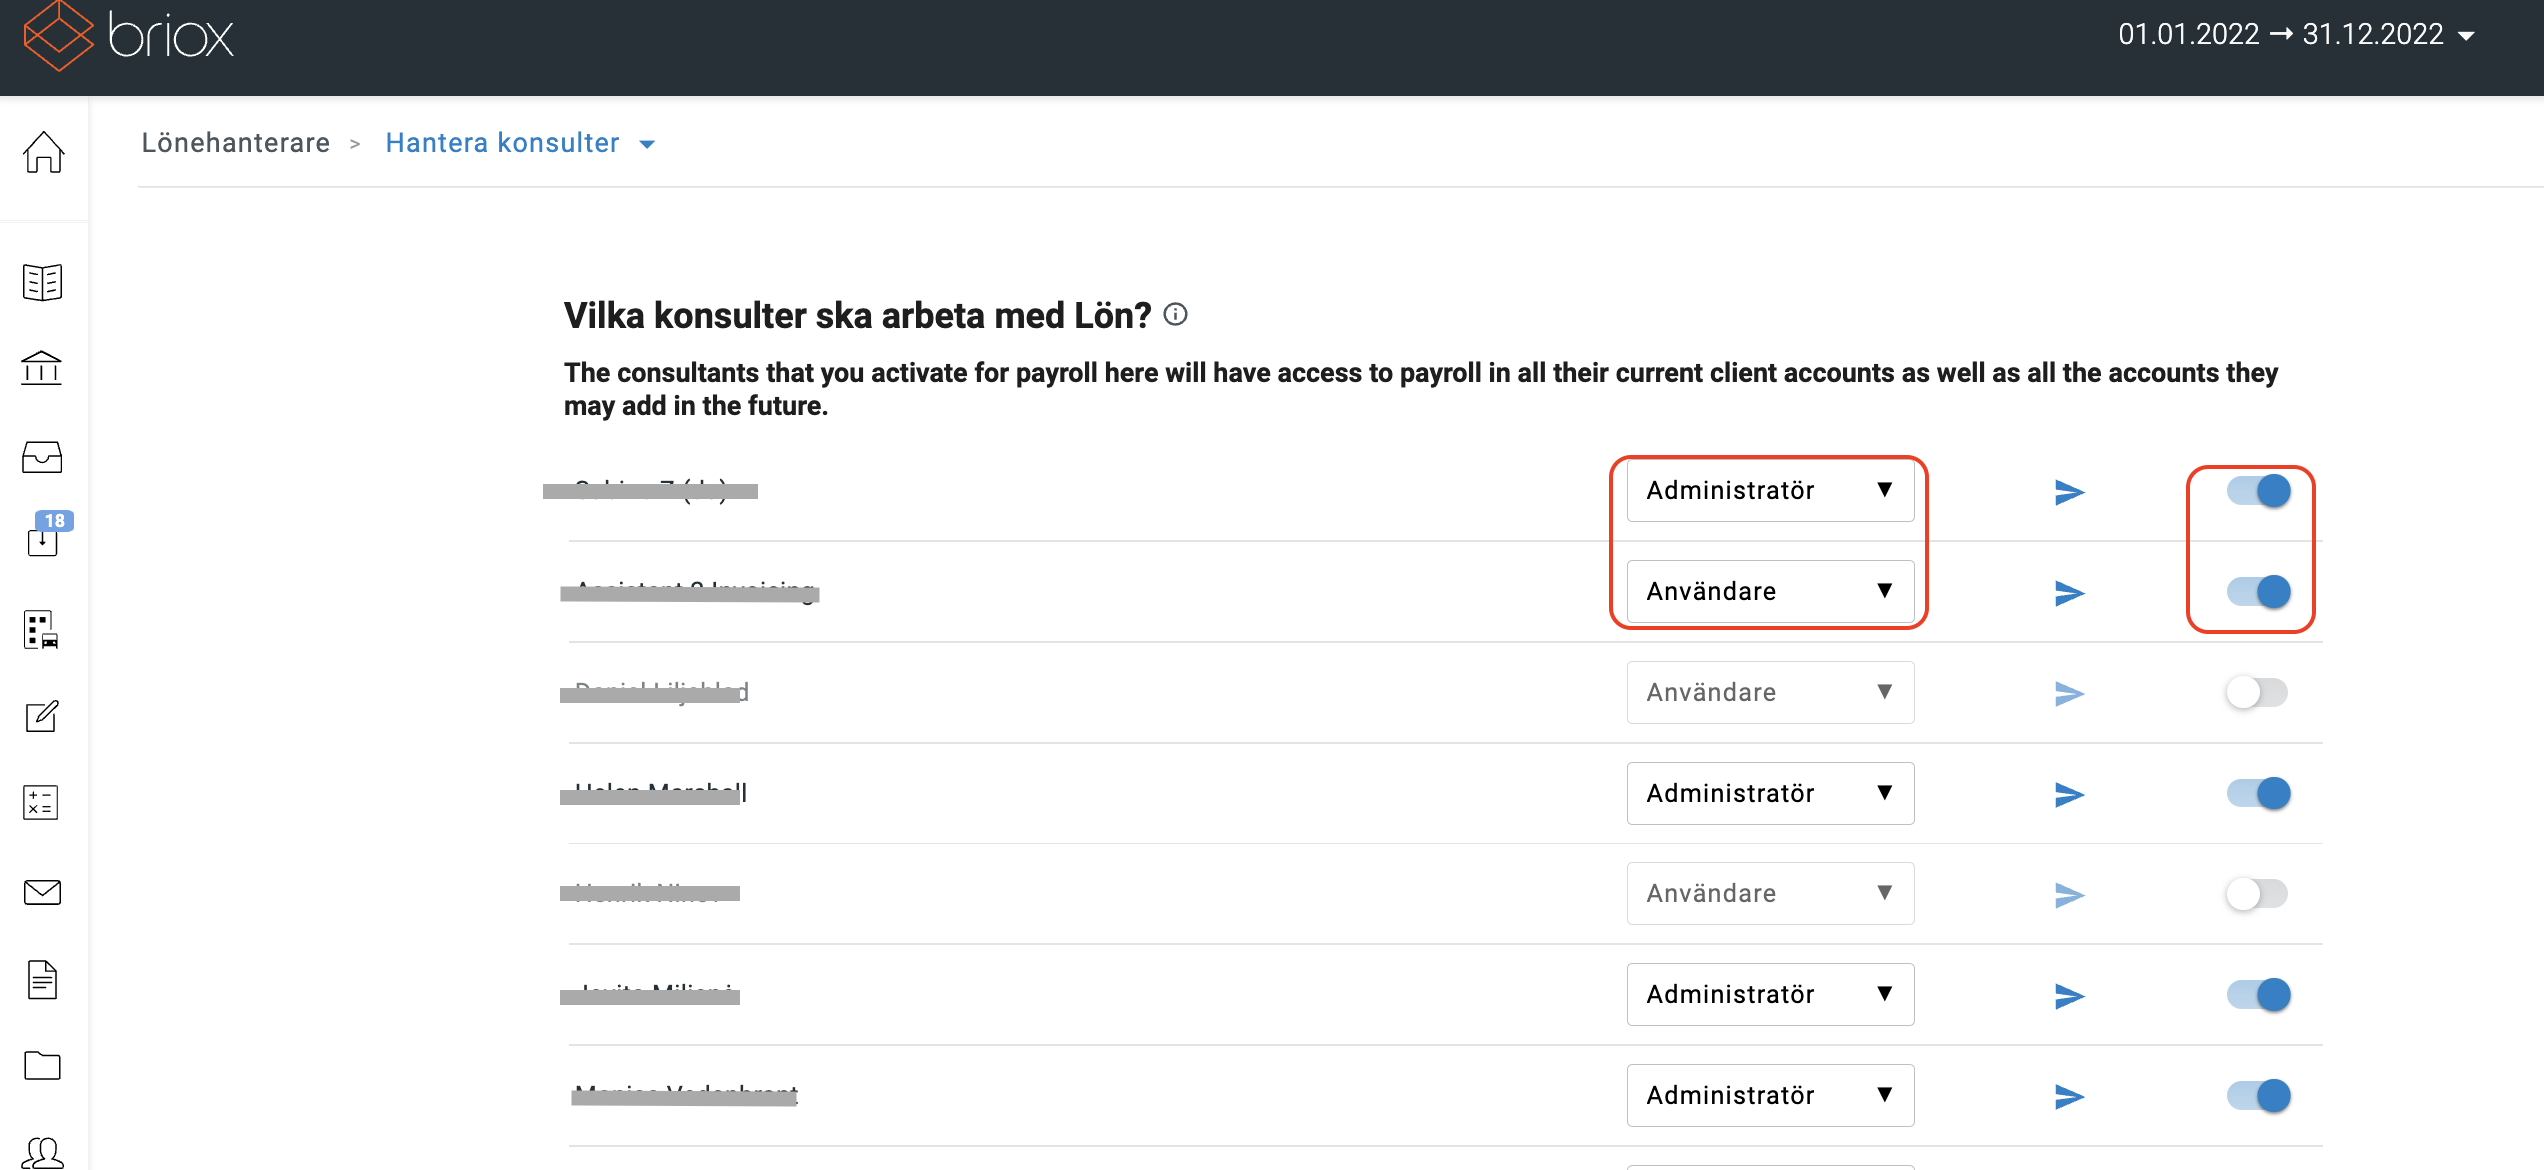
Task: Click the Lönehanterare breadcrumb
Action: (x=236, y=143)
